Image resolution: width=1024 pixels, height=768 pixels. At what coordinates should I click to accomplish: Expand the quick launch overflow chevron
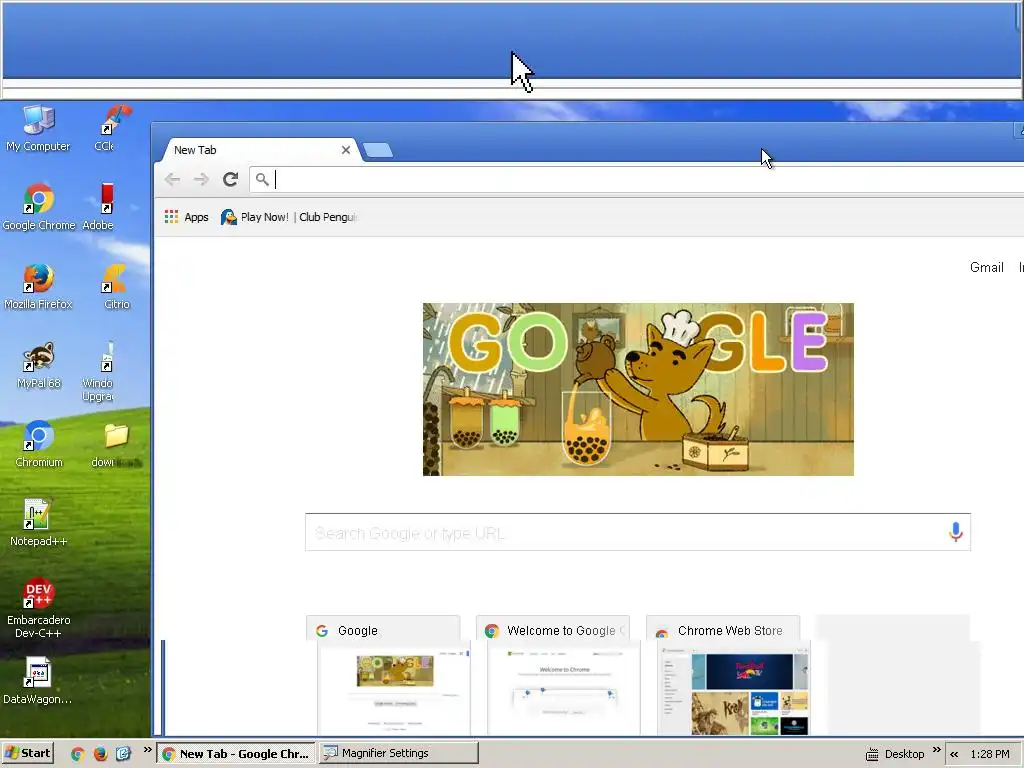point(148,750)
